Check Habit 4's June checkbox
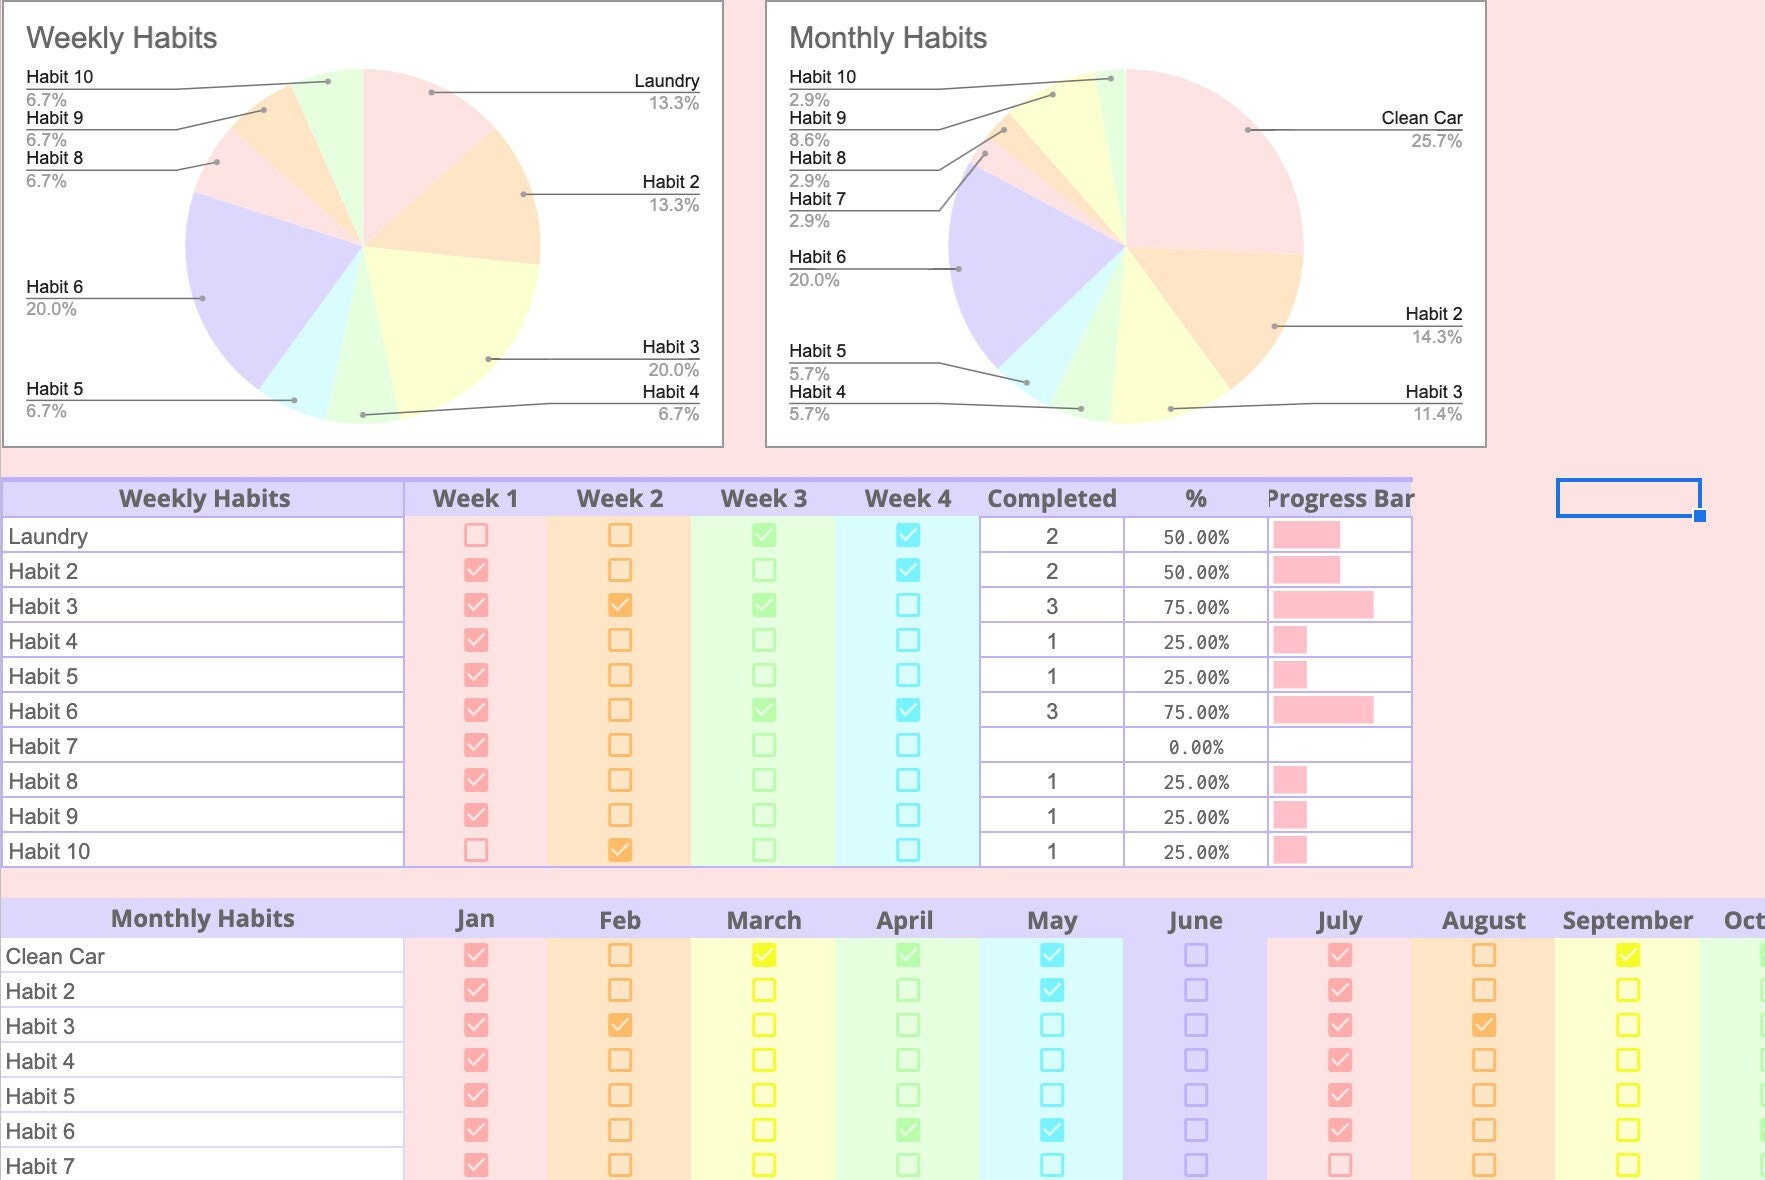Screen dimensions: 1765x1180 pos(1195,1060)
